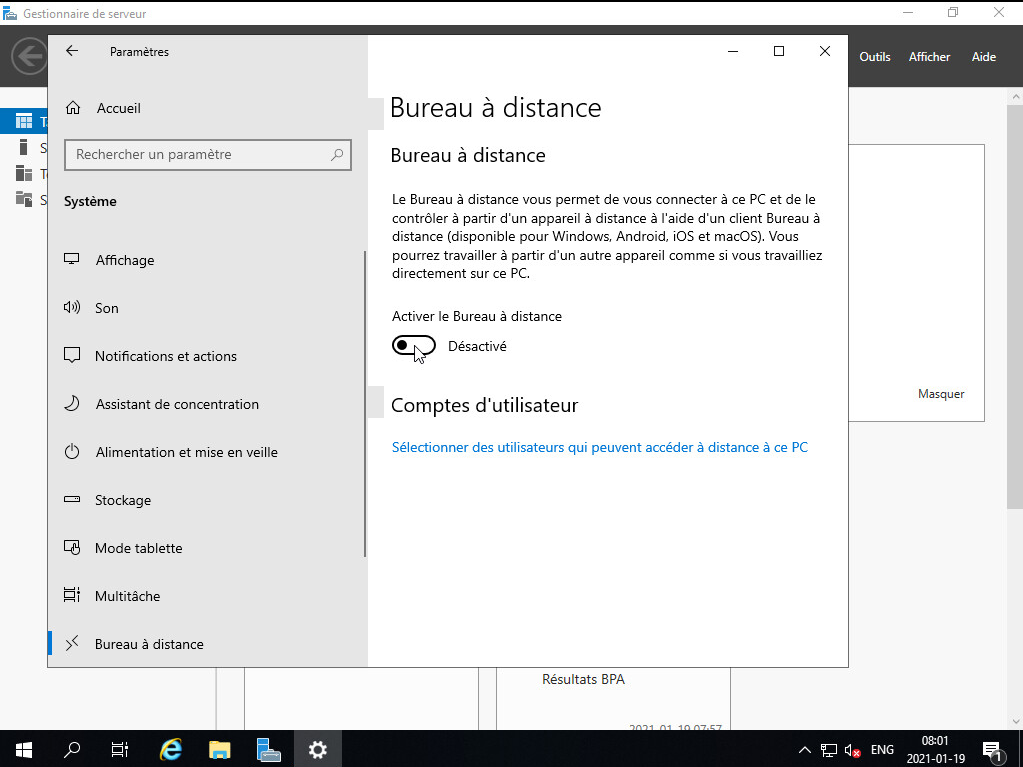Open the Afficher menu in Server Manager
Screen dimensions: 1023x767
[929, 57]
